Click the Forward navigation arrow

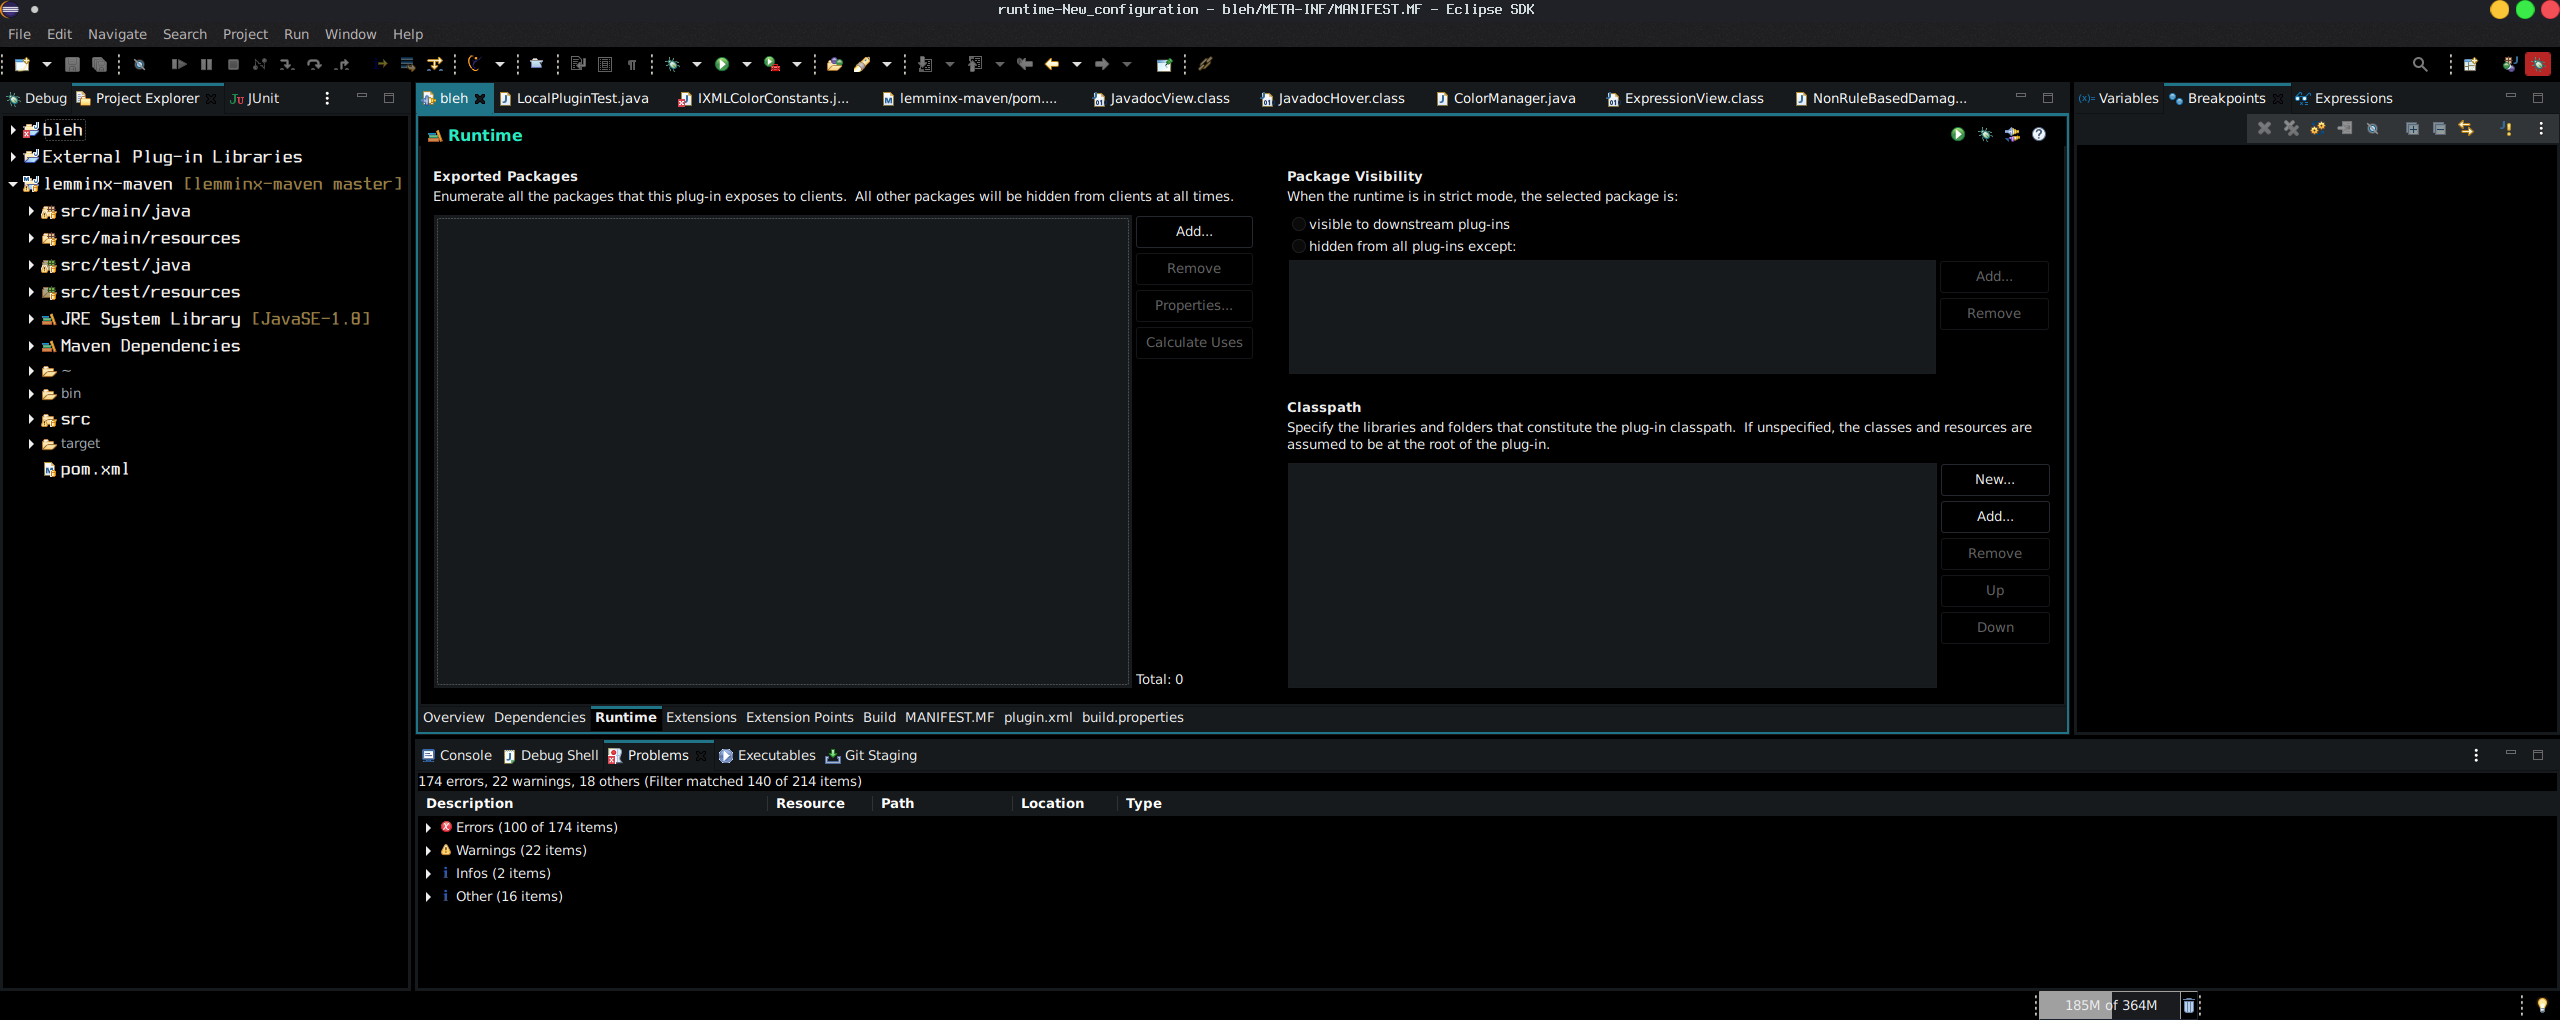point(1102,64)
